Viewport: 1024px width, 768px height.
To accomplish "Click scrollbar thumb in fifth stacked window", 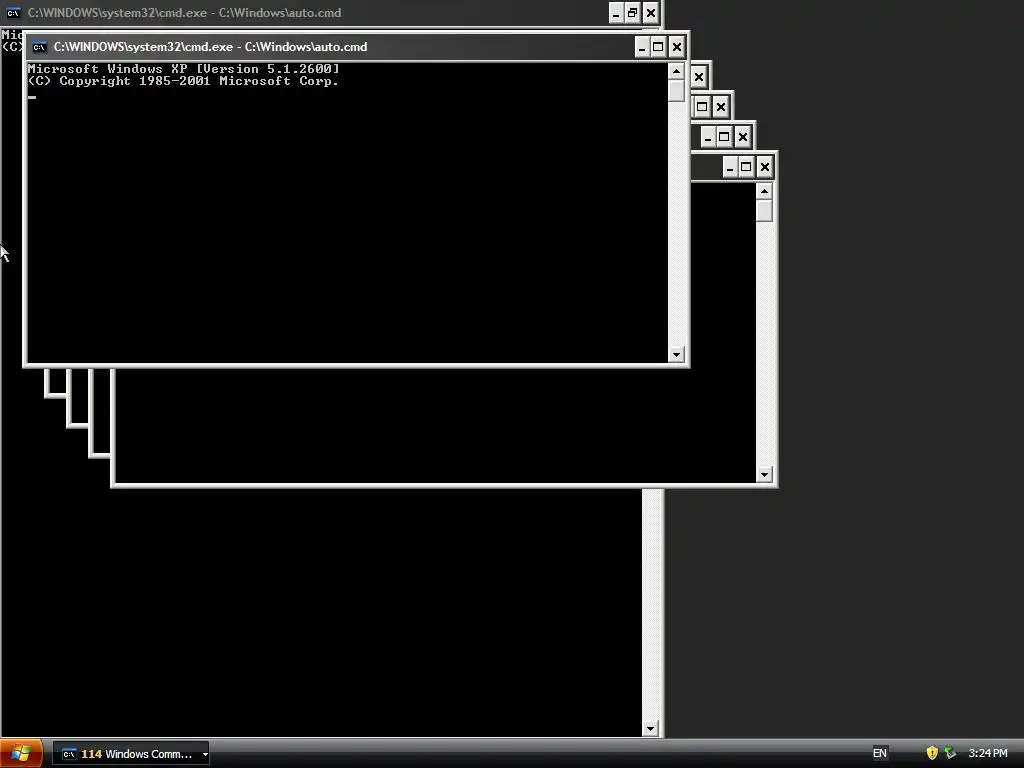I will (765, 211).
